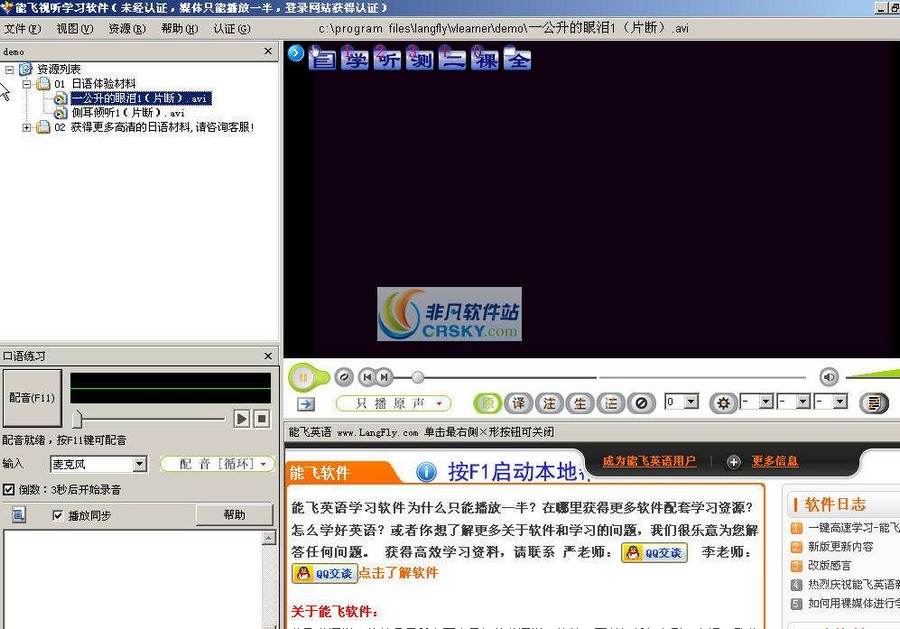The height and width of the screenshot is (629, 900).
Task: Pause playback with the green pause button
Action: point(303,377)
